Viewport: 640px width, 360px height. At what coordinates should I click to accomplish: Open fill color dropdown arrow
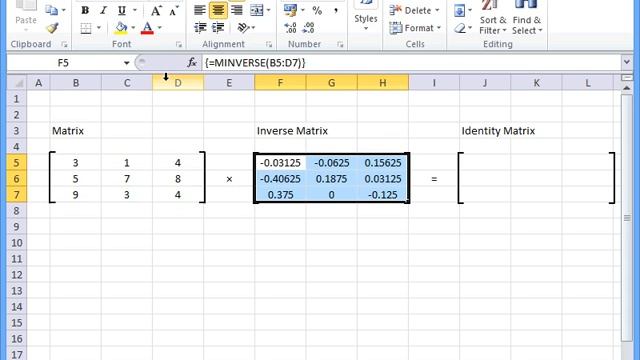point(133,28)
